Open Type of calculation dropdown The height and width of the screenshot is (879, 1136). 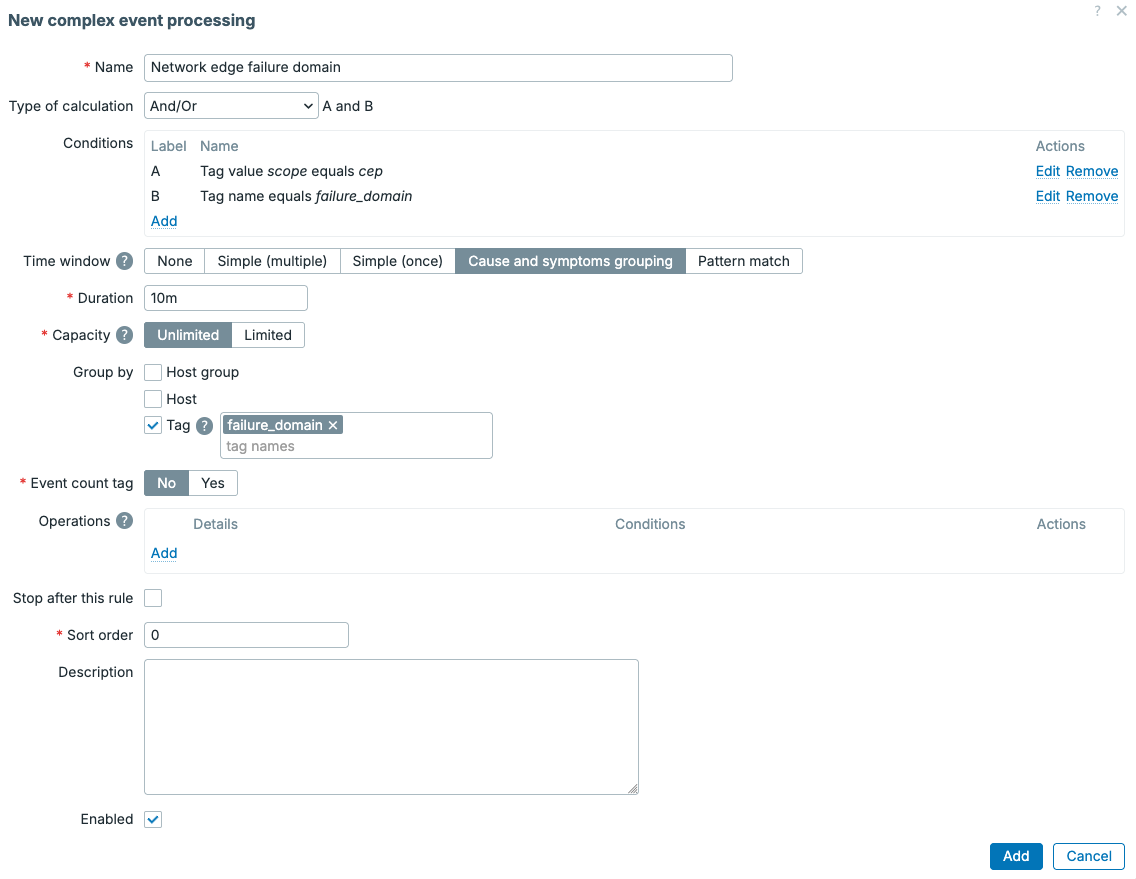point(231,106)
